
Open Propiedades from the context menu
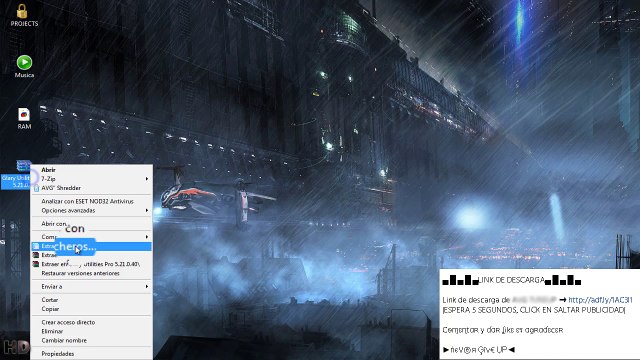click(x=58, y=353)
